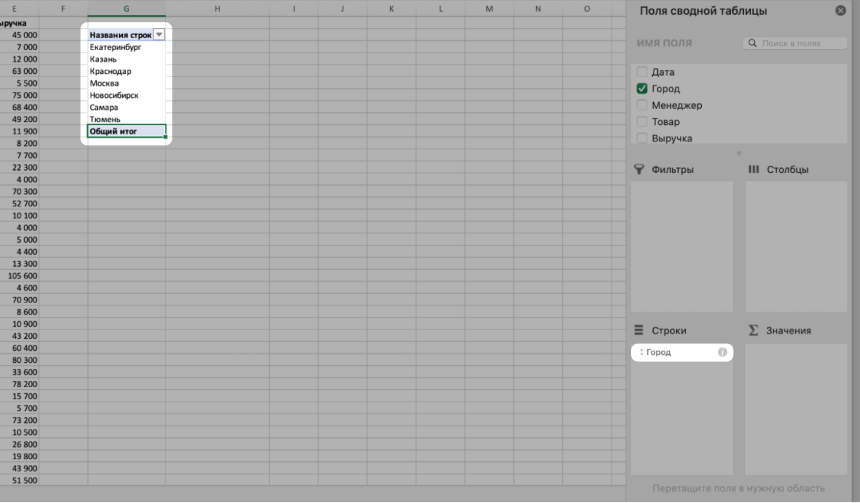Select the cell with value 63 000
This screenshot has width=860, height=503.
point(19,71)
